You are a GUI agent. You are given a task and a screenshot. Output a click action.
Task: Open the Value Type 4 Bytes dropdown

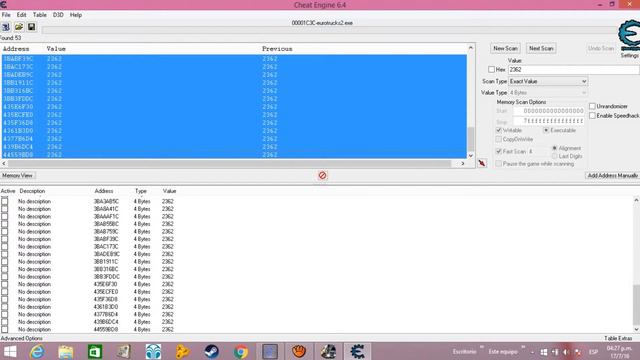(548, 93)
